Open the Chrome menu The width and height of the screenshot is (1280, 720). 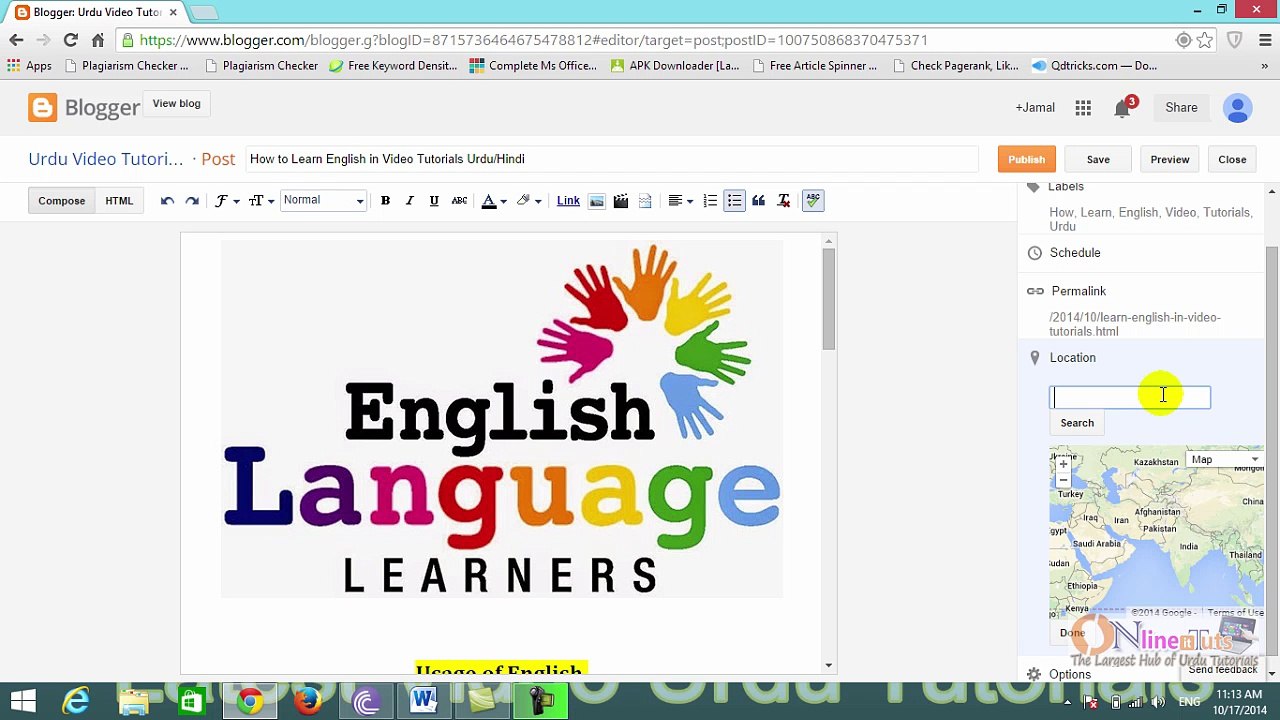coord(1264,40)
